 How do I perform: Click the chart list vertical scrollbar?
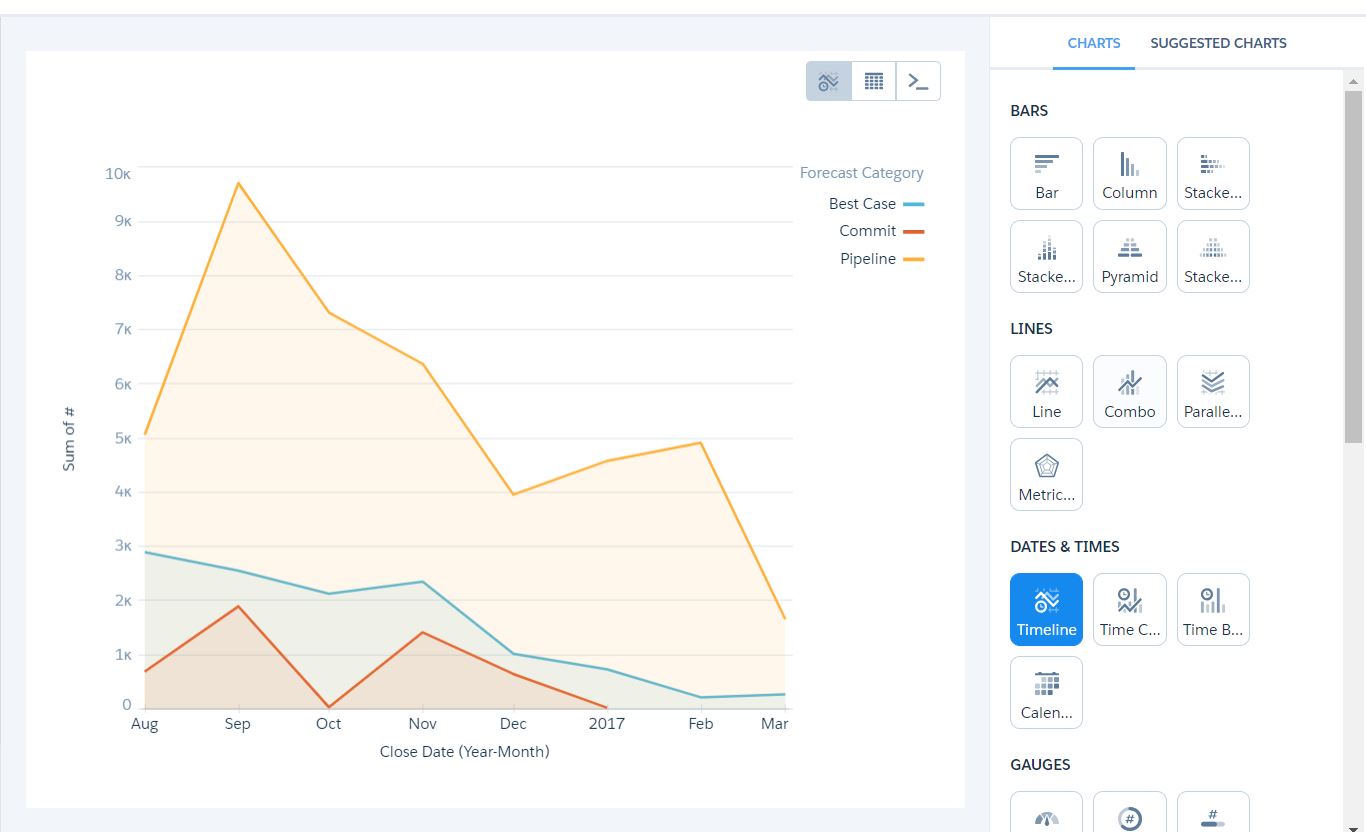click(x=1353, y=266)
